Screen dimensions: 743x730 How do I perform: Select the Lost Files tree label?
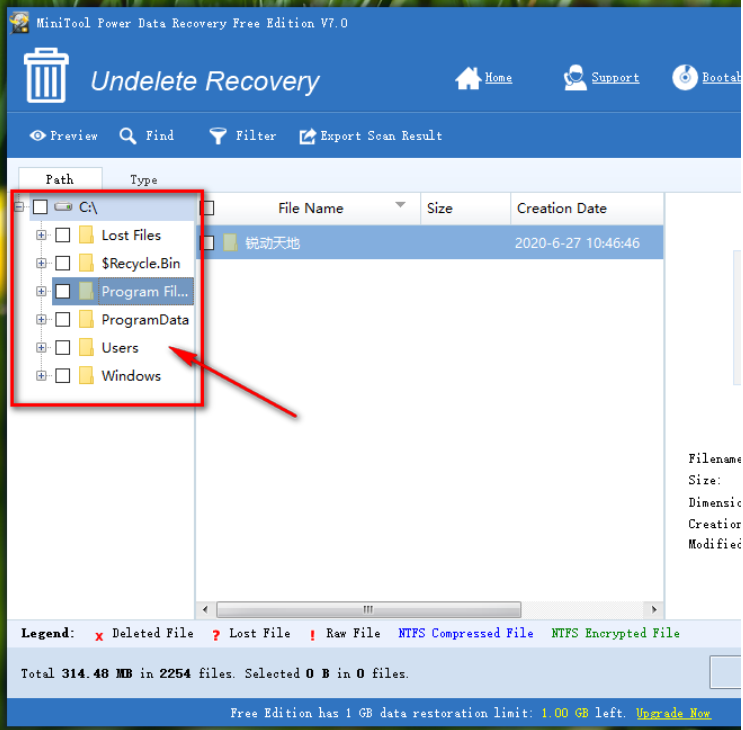131,235
